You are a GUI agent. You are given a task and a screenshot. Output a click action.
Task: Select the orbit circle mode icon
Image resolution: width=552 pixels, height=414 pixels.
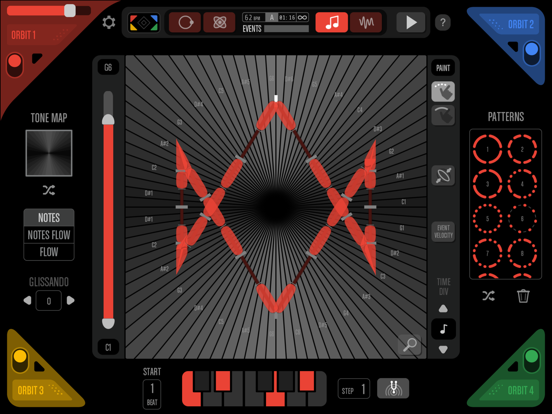[x=185, y=23]
